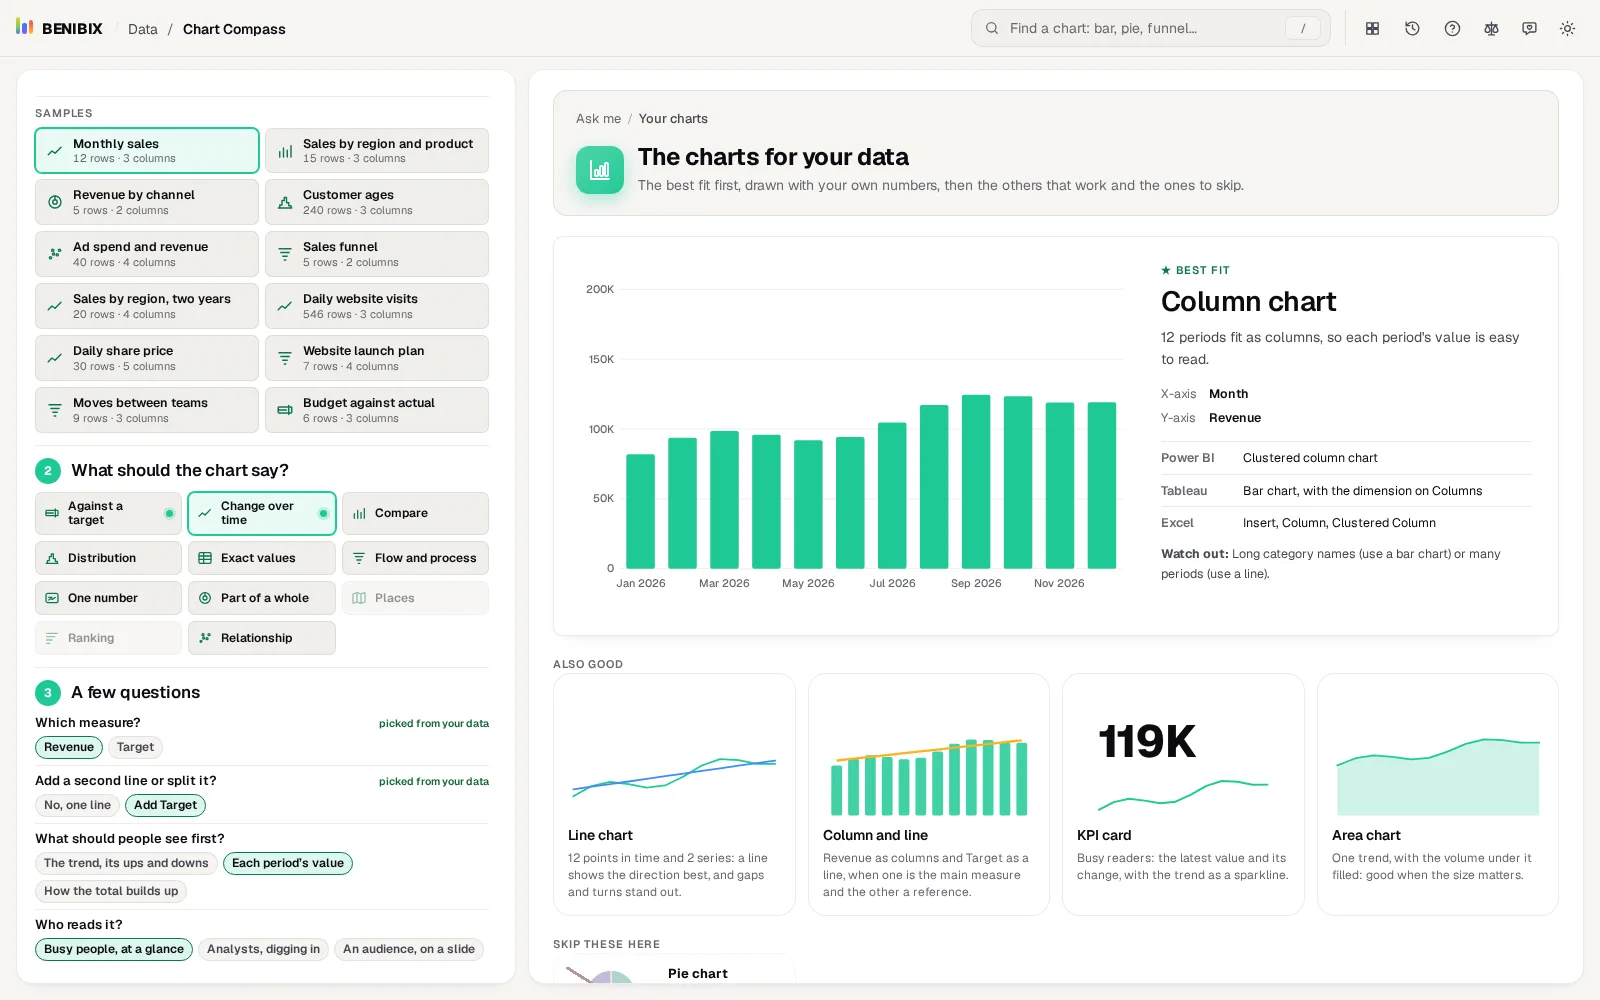Viewport: 1600px width, 1000px height.
Task: Open the feedback heart speech bubble icon
Action: pyautogui.click(x=1529, y=29)
